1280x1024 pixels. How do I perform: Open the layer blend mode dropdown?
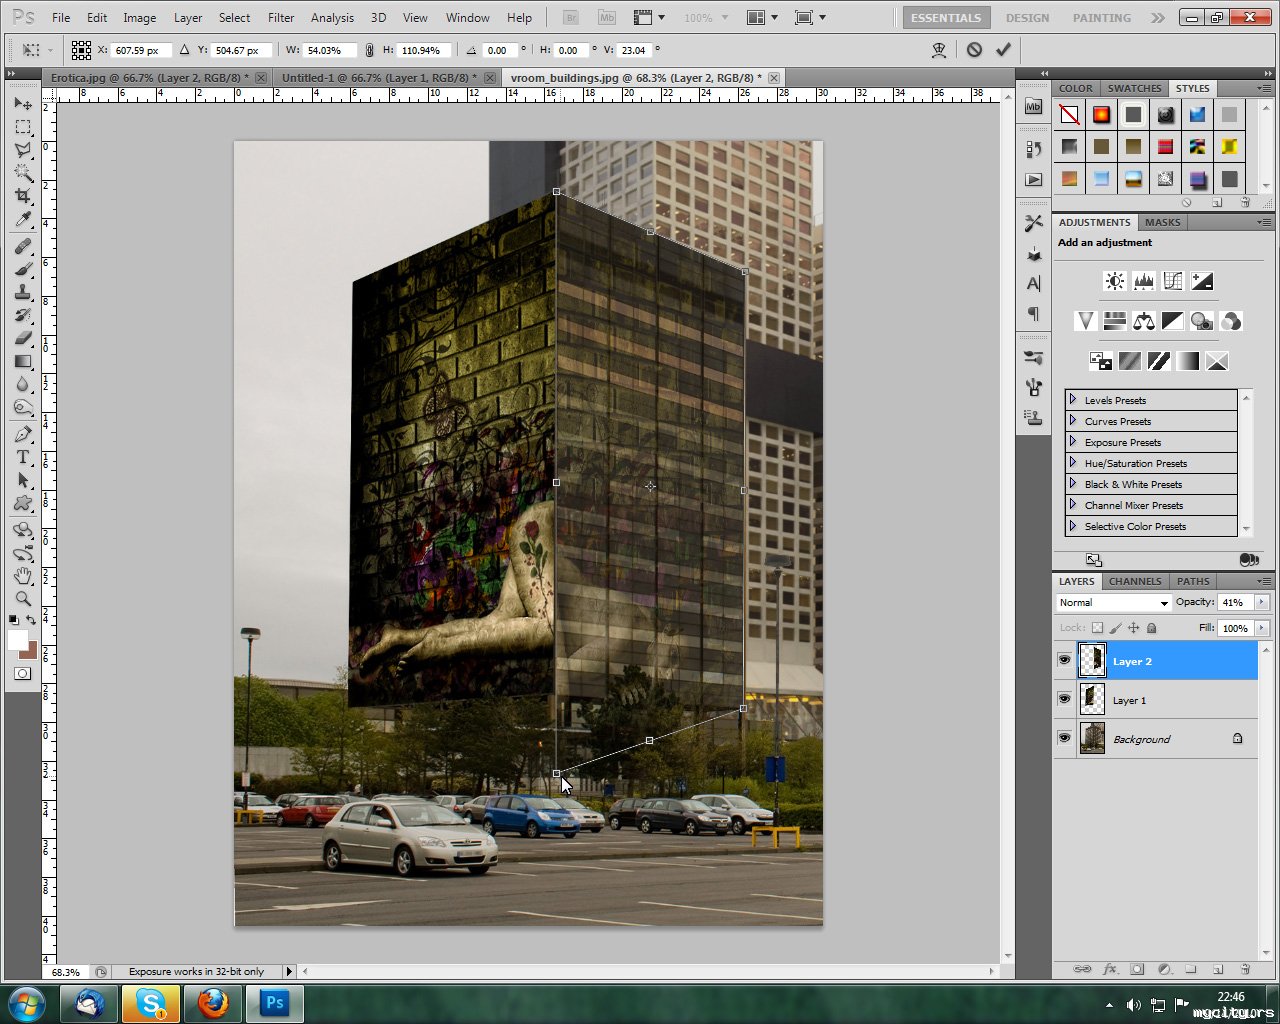click(x=1113, y=603)
